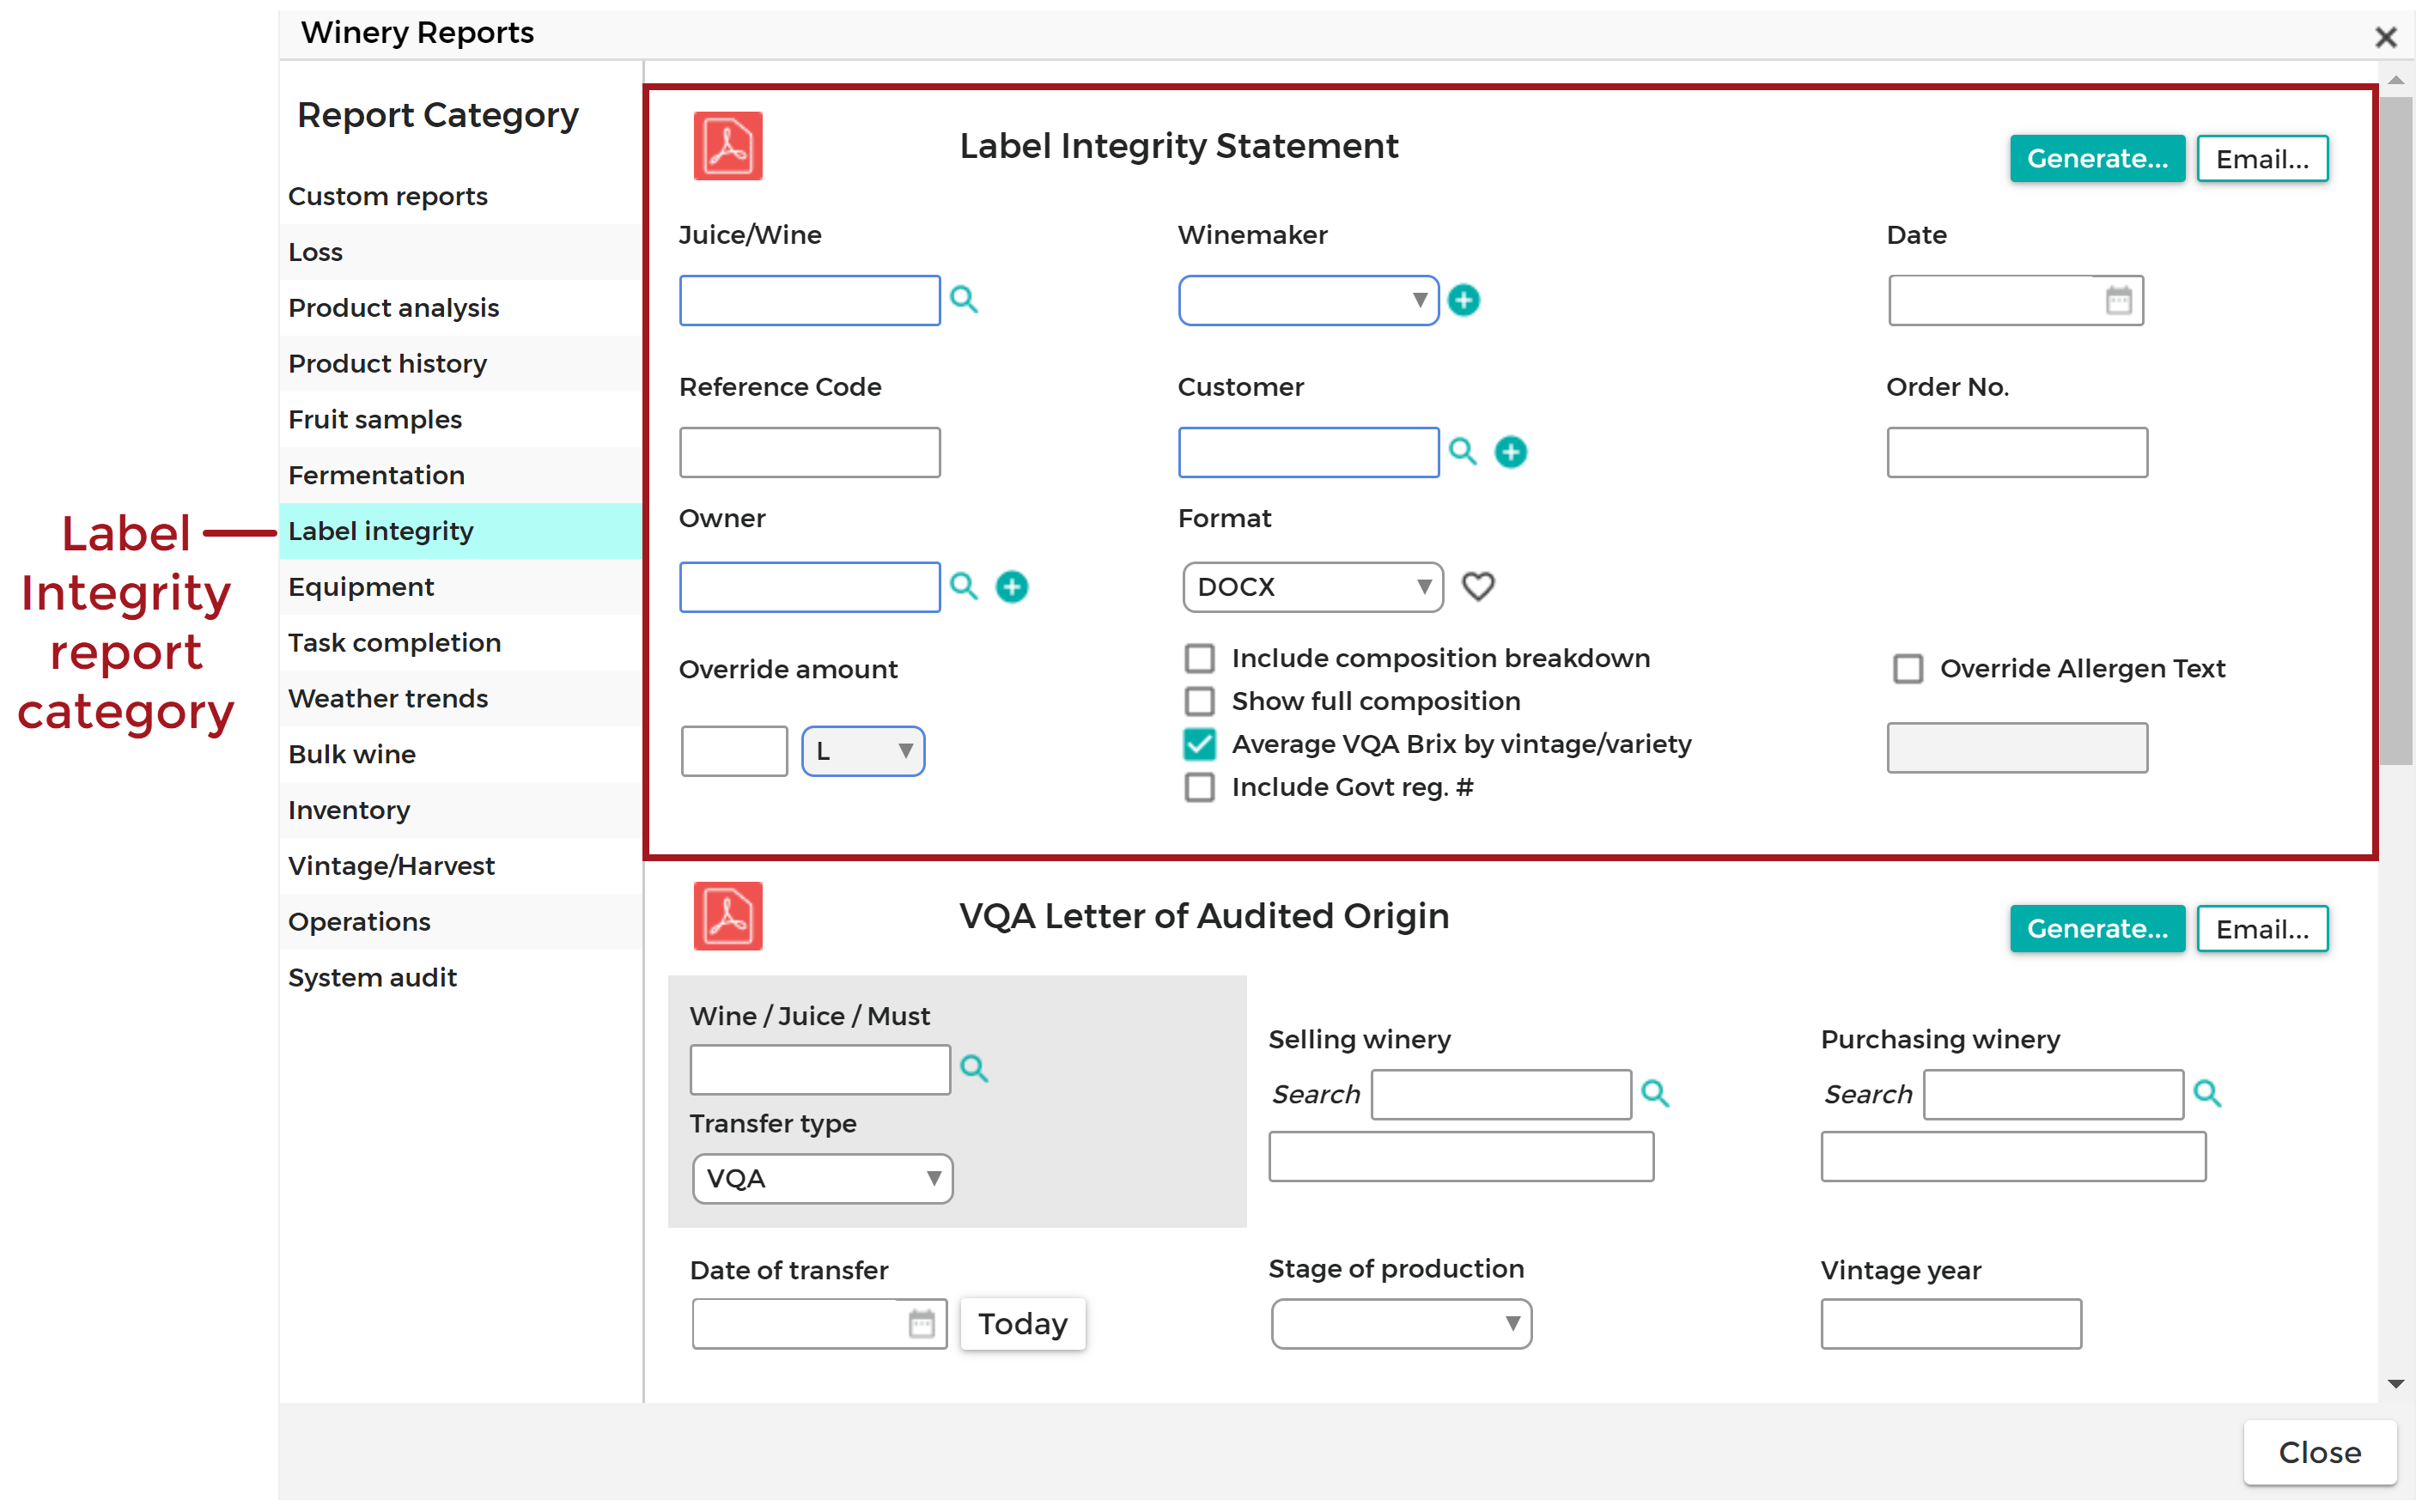
Task: Select the Custom reports category
Action: (x=460, y=196)
